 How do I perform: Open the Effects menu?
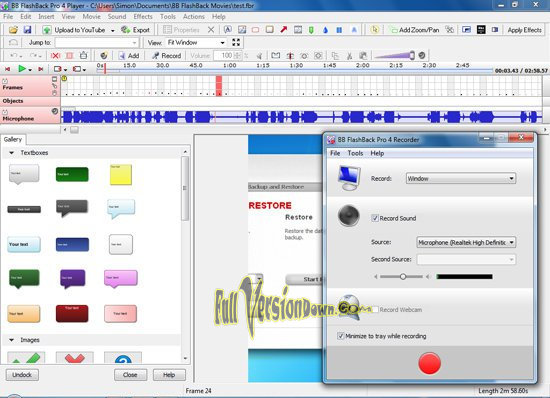point(143,16)
